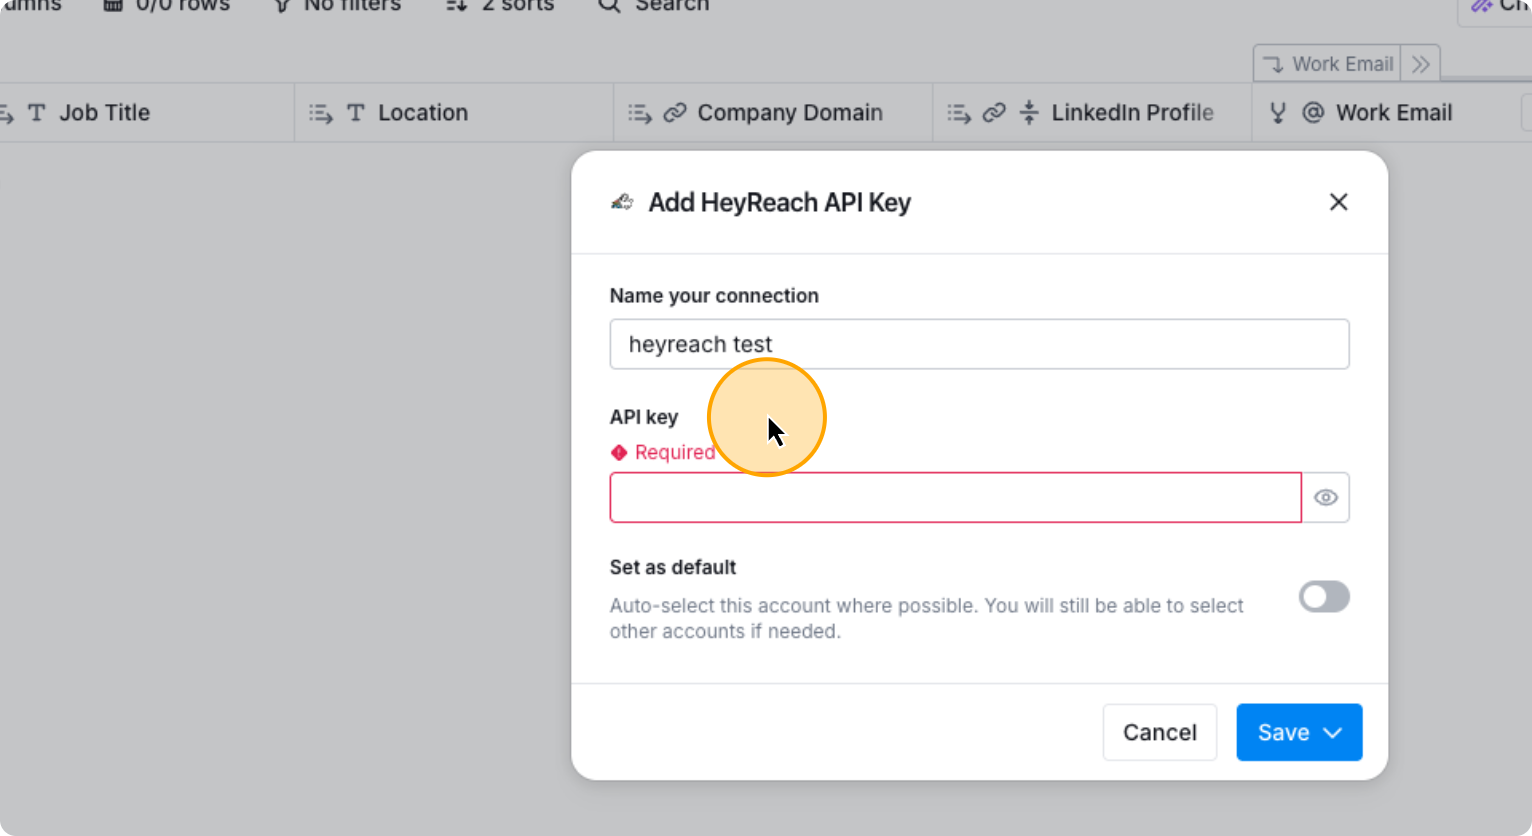Click the link icon beside LinkedIn Profile

click(994, 113)
